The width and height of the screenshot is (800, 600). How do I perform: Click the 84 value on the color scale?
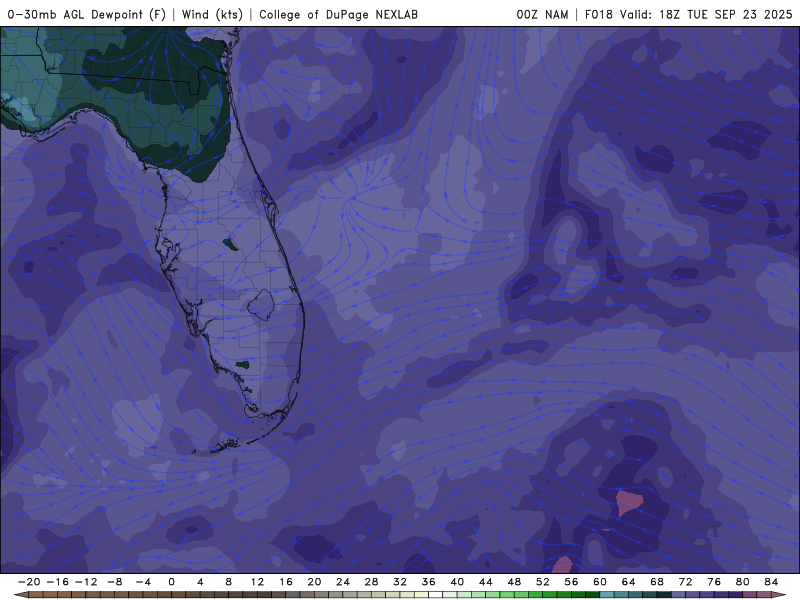pos(771,582)
